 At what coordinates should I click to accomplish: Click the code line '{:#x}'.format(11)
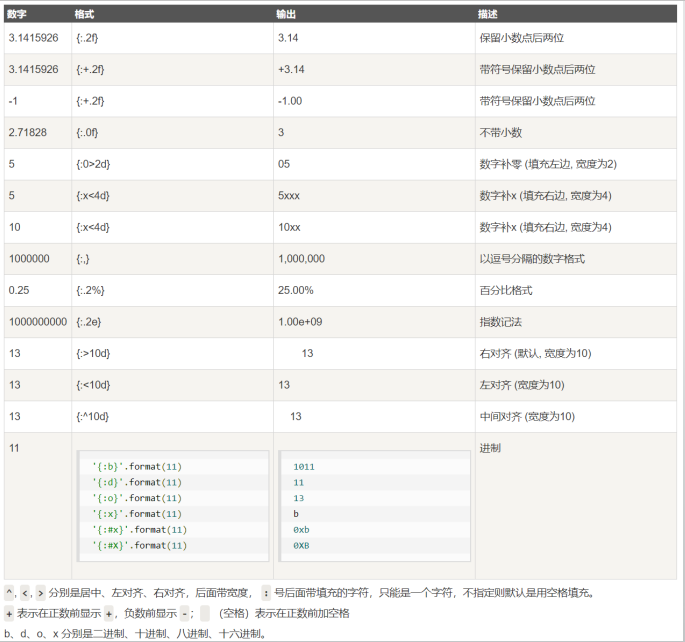coord(139,530)
